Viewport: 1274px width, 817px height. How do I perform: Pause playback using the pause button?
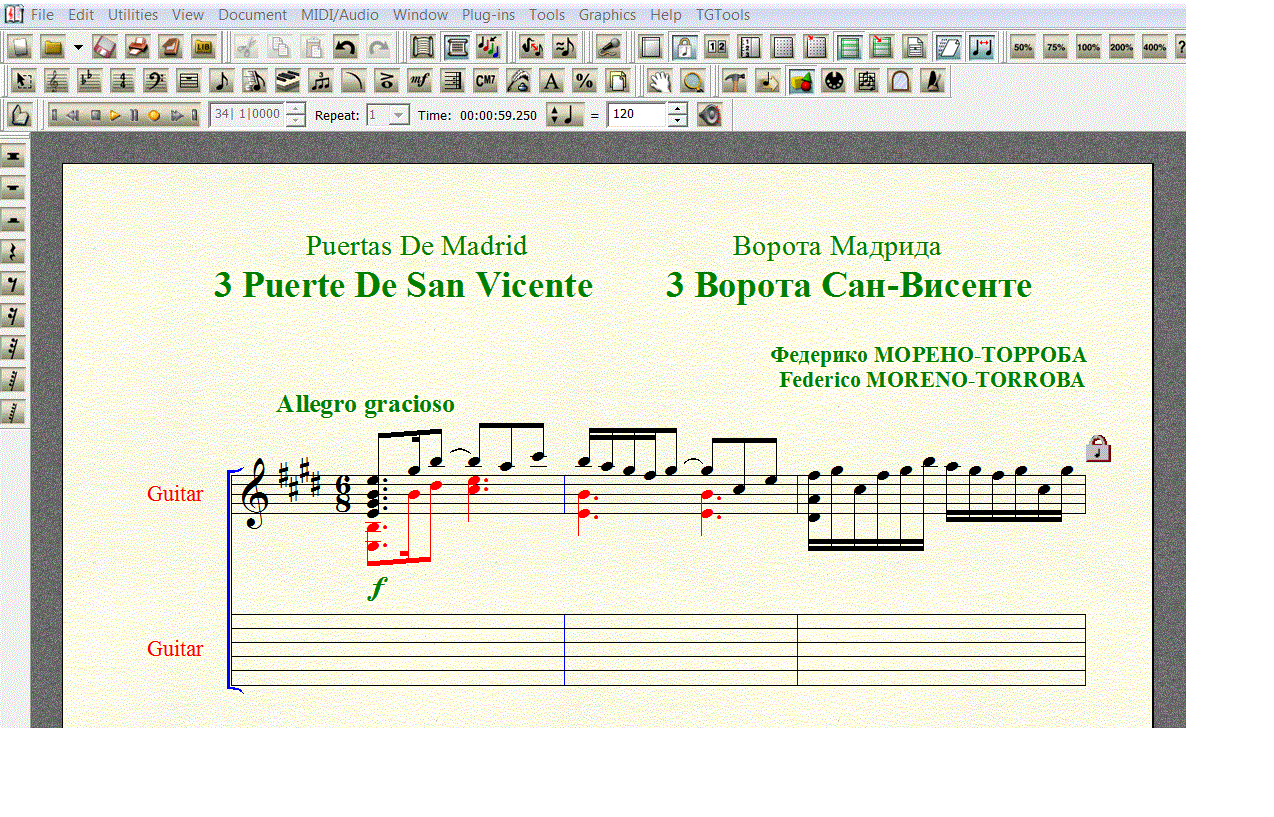click(x=134, y=115)
